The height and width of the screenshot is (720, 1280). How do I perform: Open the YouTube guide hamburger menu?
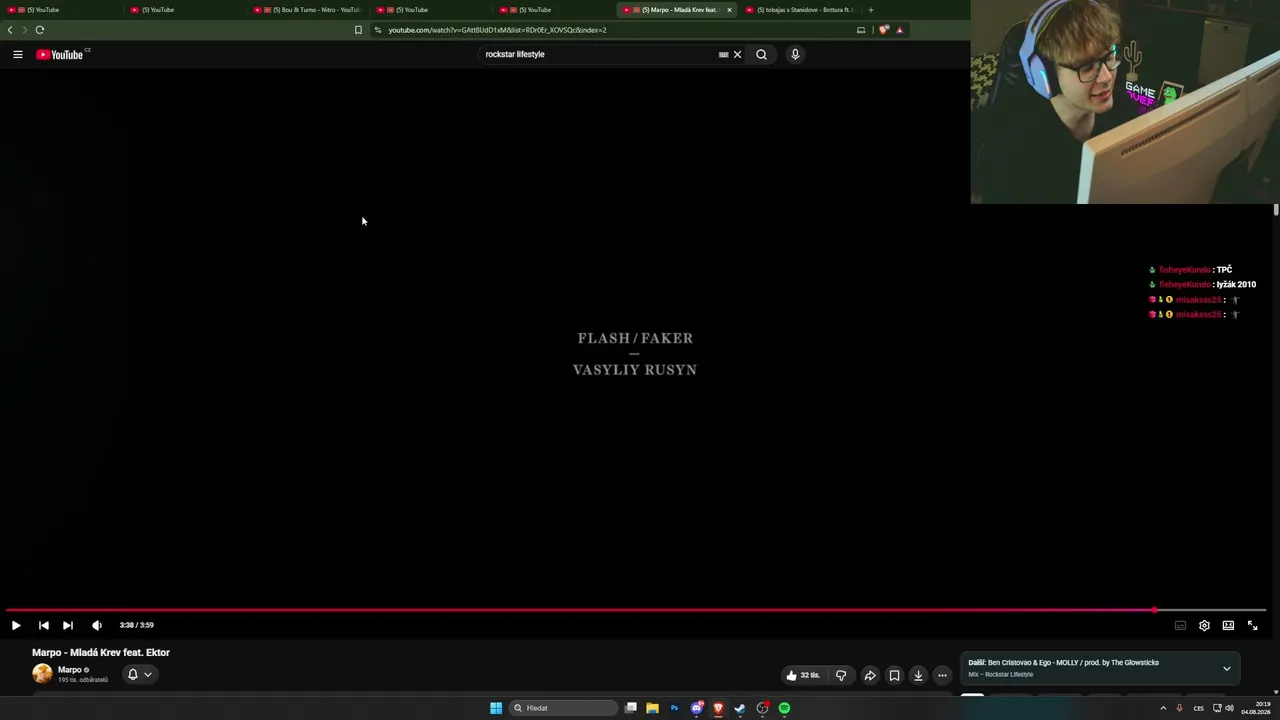(x=18, y=54)
